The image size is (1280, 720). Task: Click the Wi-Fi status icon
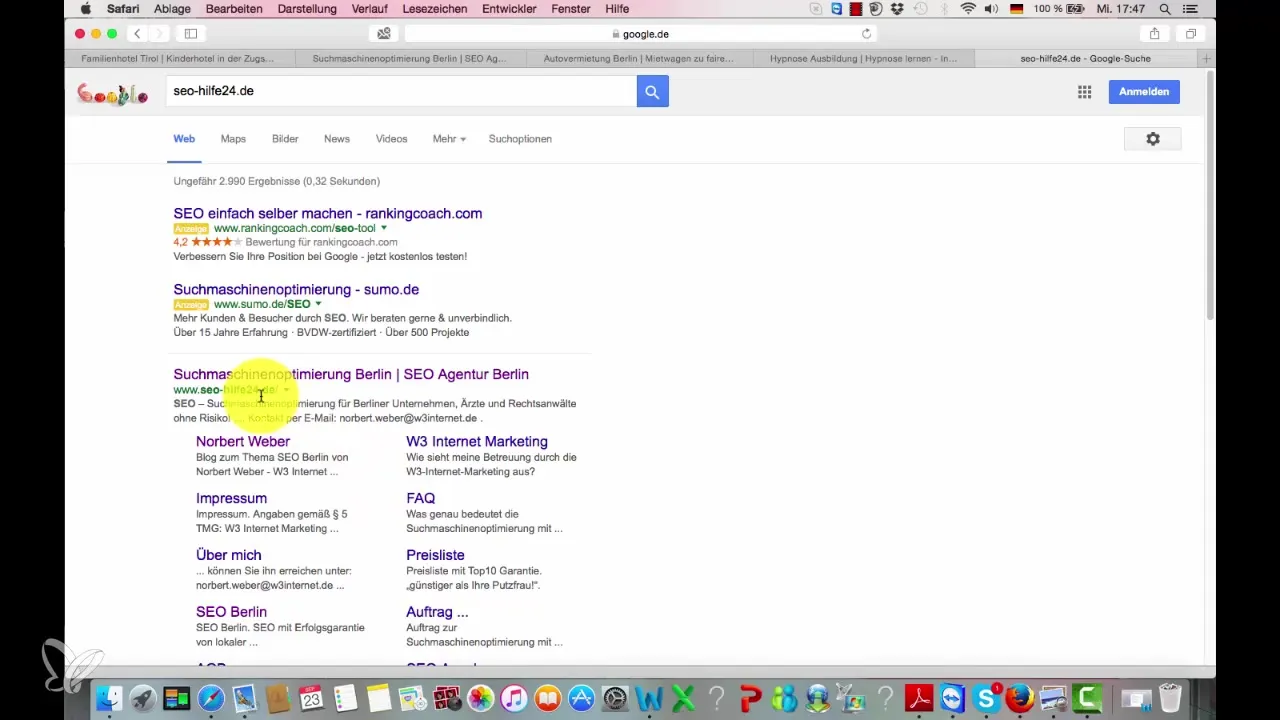pyautogui.click(x=968, y=9)
